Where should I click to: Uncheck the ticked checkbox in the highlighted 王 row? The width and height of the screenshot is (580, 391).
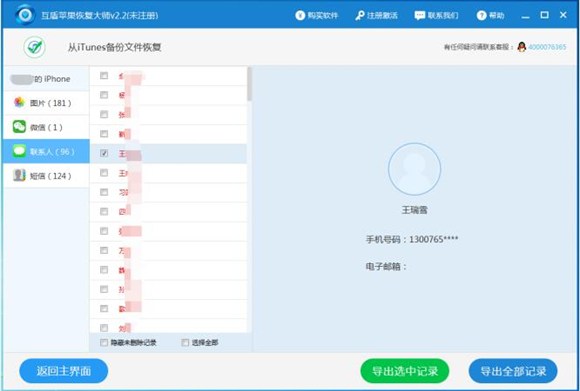(104, 153)
